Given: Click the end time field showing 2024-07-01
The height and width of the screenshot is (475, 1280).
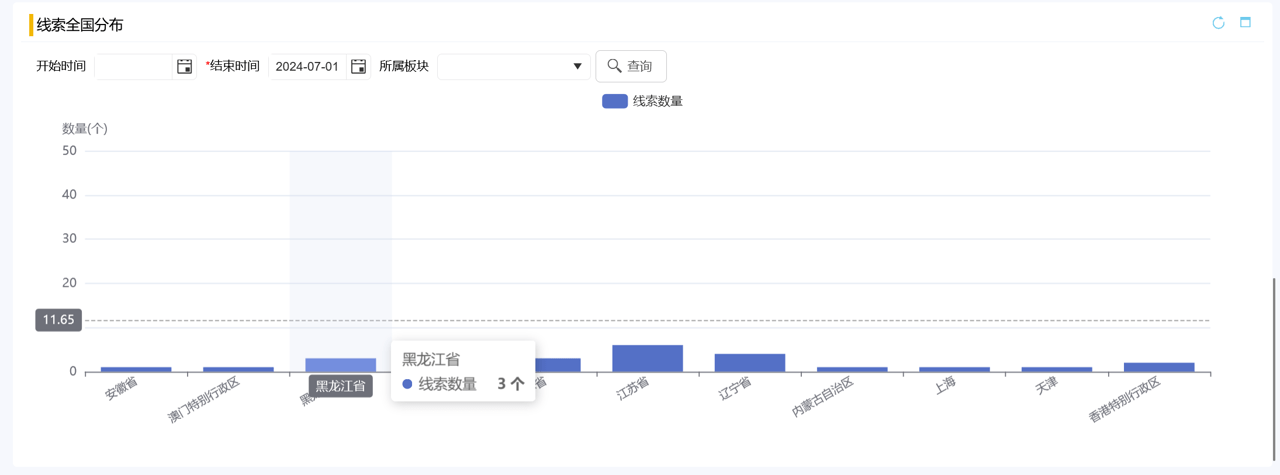Looking at the screenshot, I should tap(307, 67).
